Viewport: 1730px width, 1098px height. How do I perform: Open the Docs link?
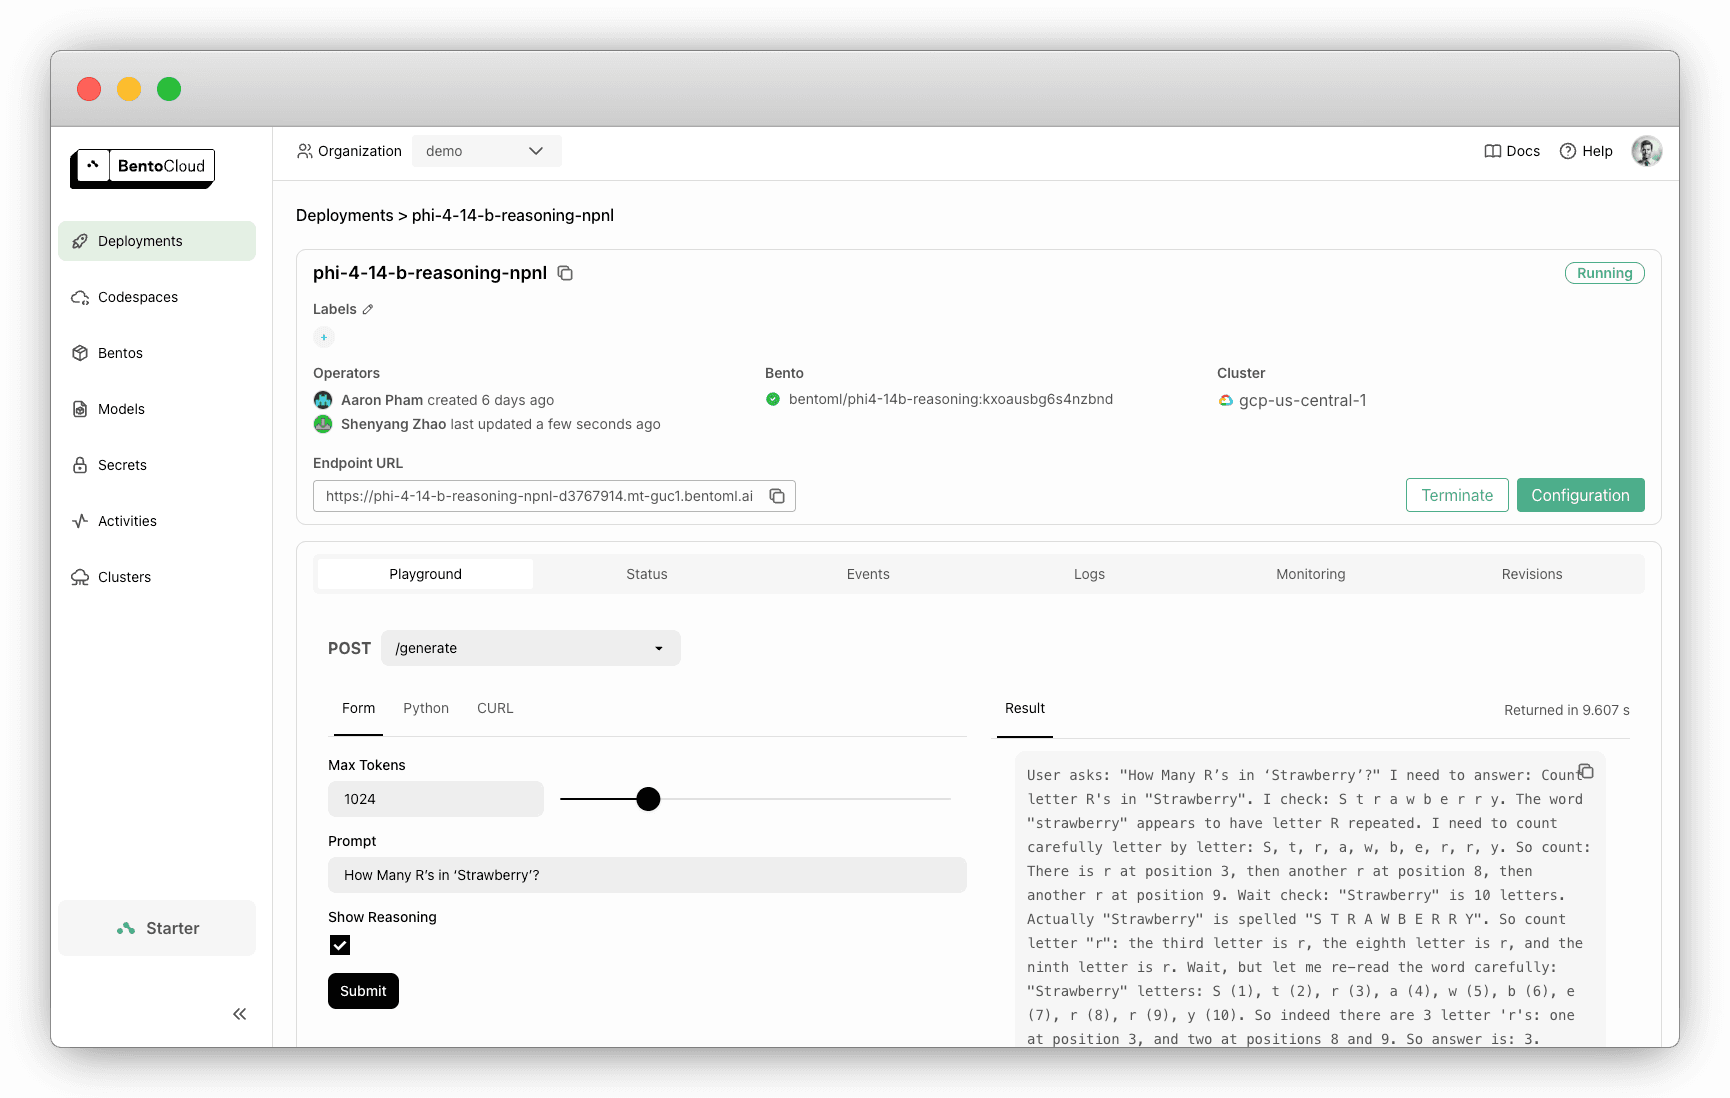1512,151
